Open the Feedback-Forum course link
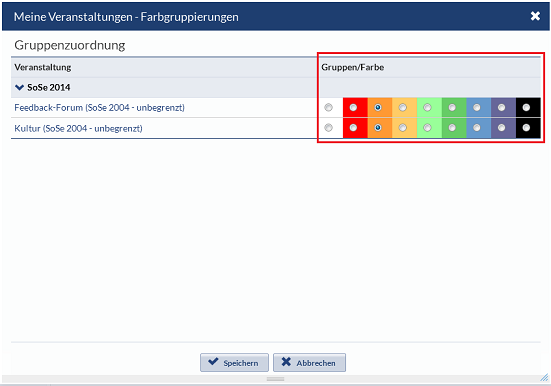 [99, 108]
